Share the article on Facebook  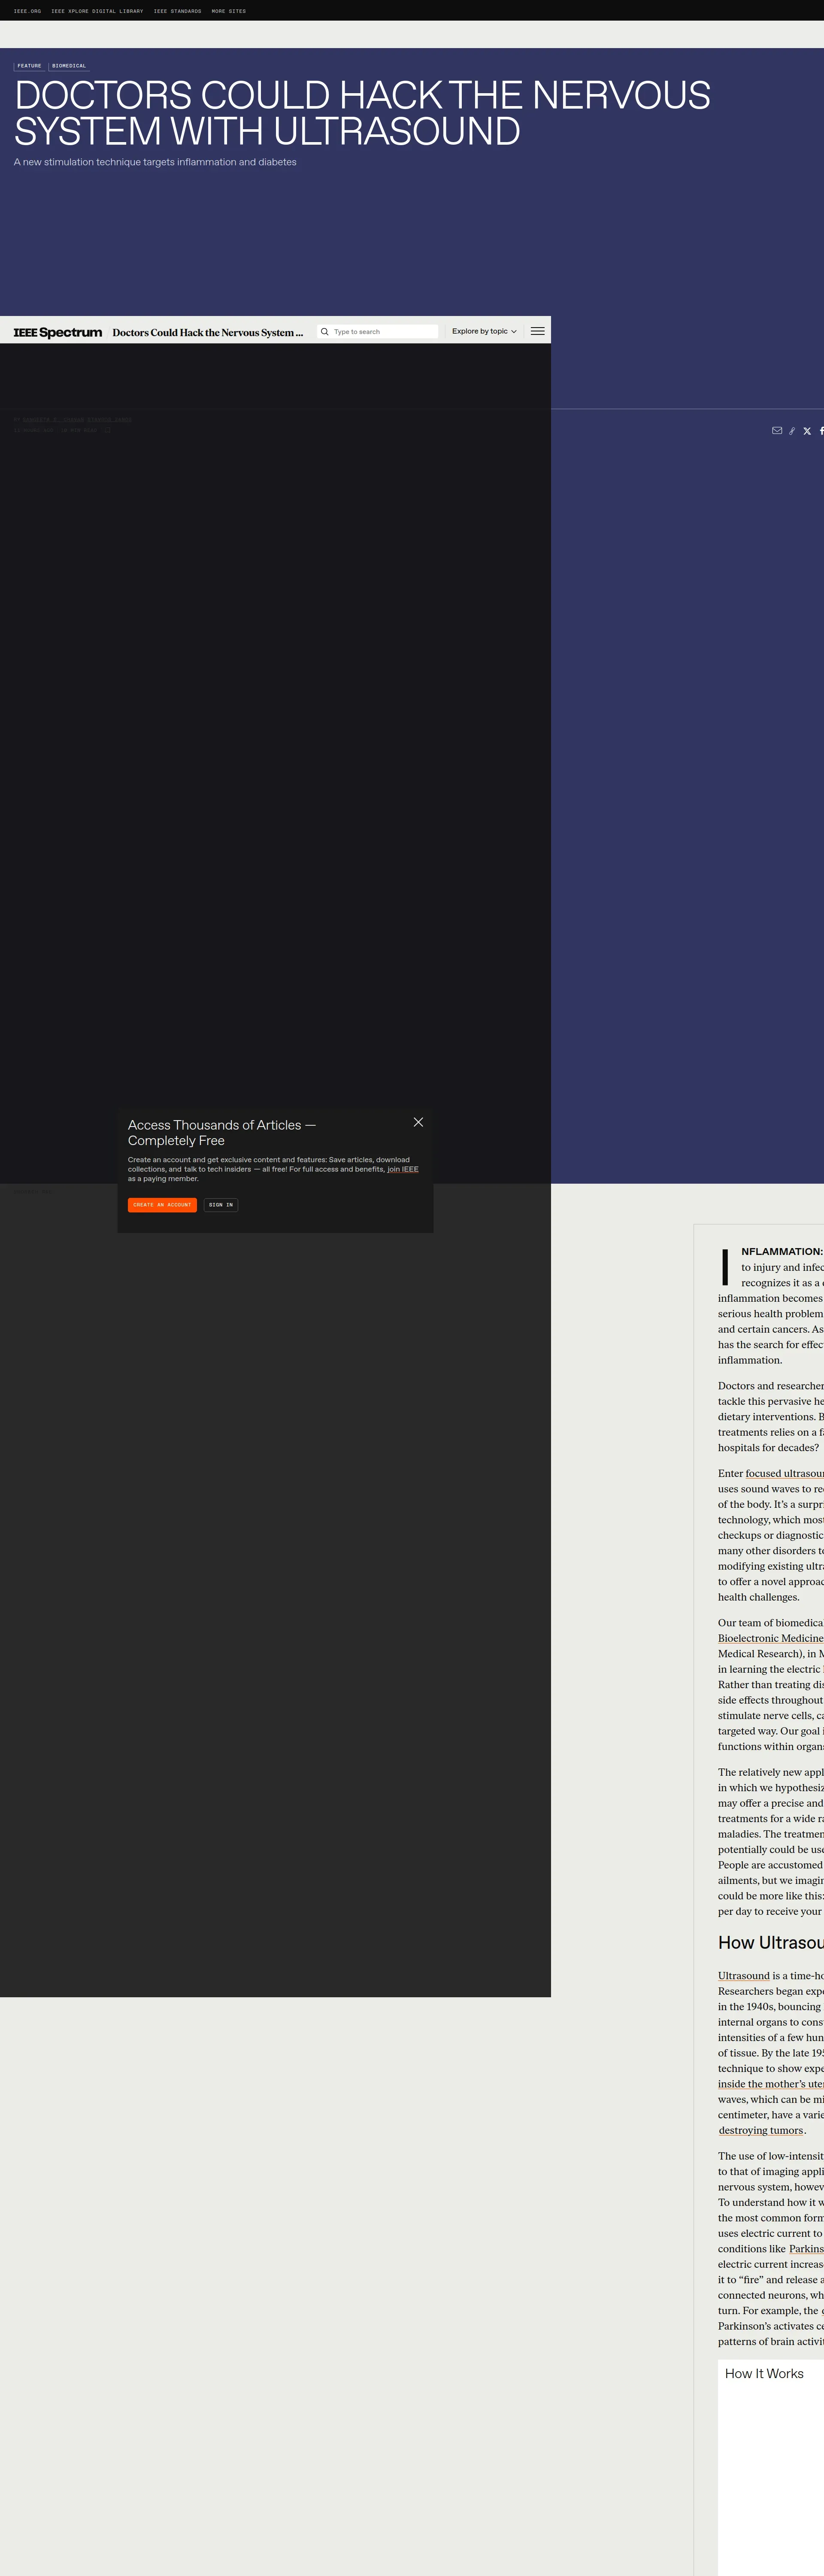[x=821, y=431]
